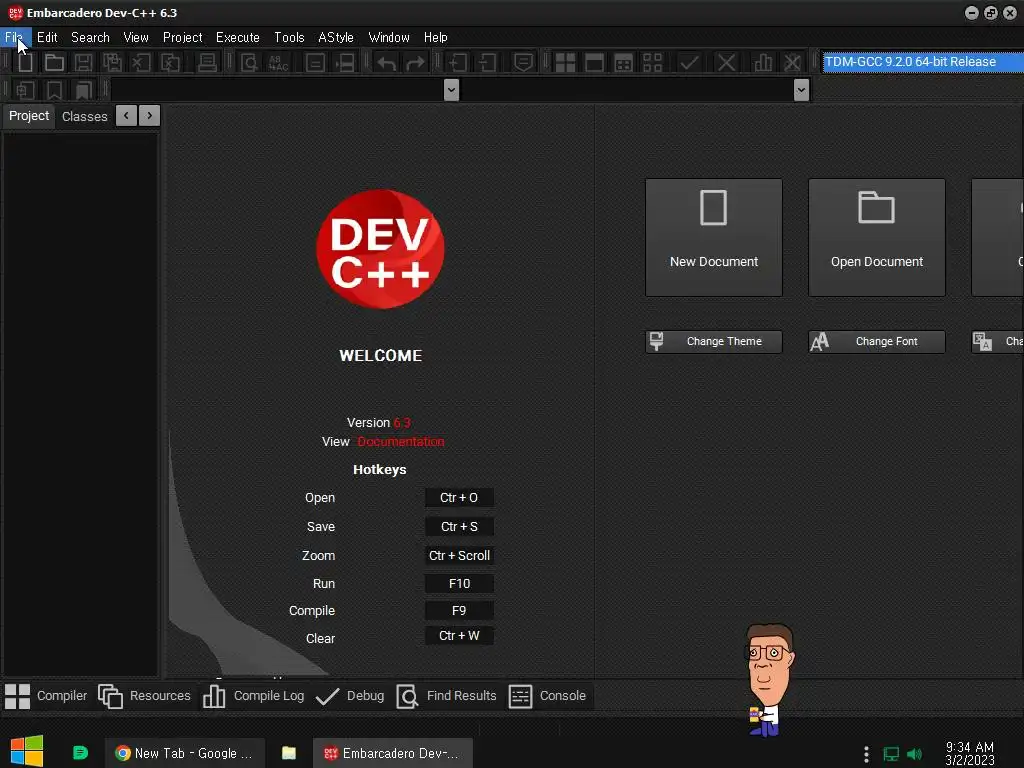The image size is (1024, 768).
Task: Click the Rebuild All grid toolbar icon
Action: [652, 63]
